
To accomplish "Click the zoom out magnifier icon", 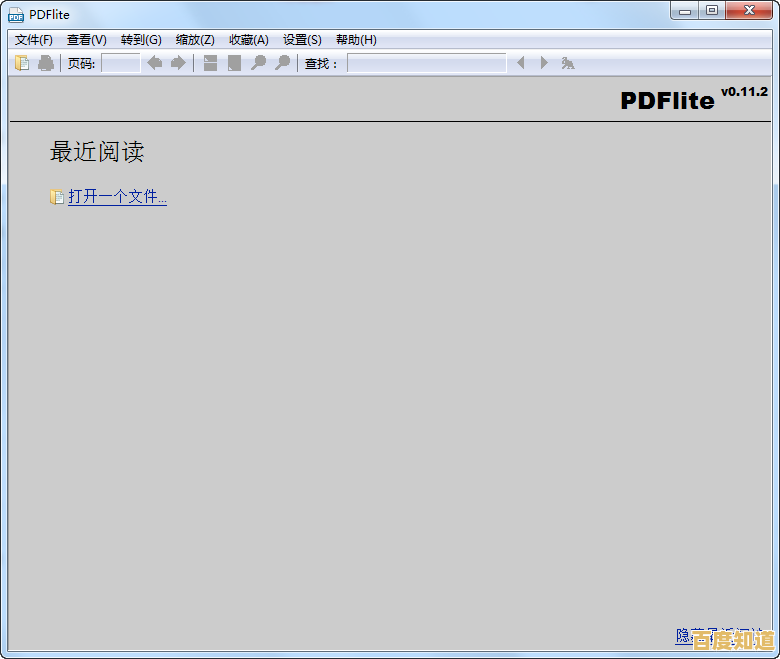I will [x=258, y=63].
